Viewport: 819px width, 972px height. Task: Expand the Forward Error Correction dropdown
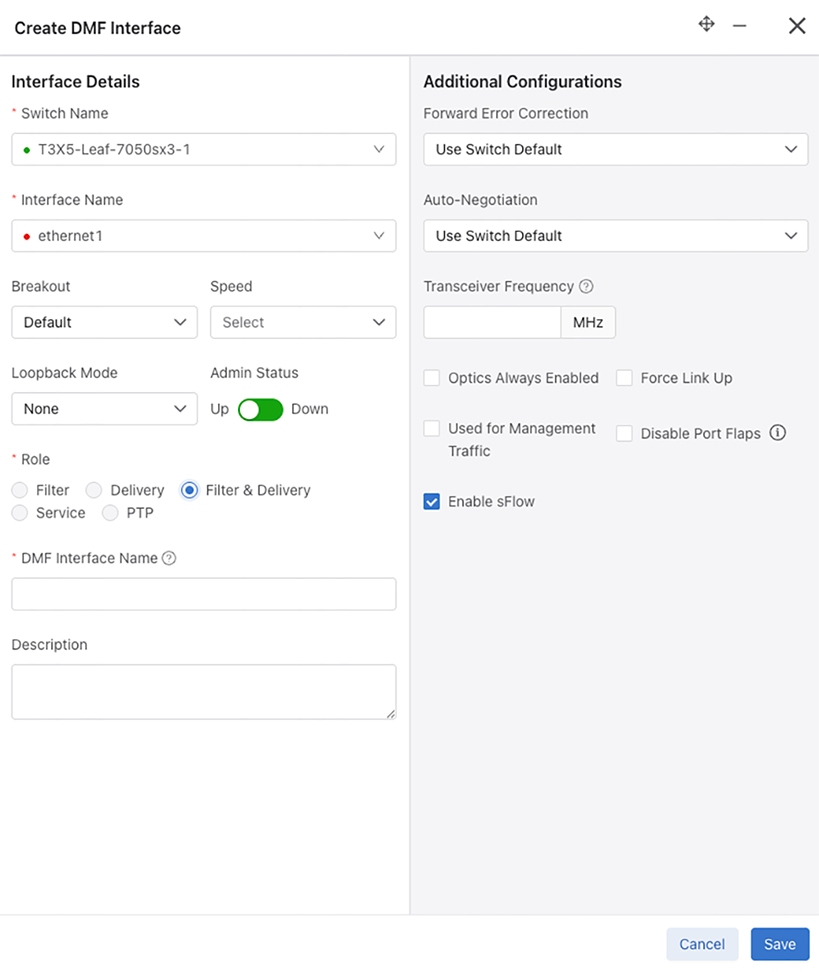(x=616, y=149)
